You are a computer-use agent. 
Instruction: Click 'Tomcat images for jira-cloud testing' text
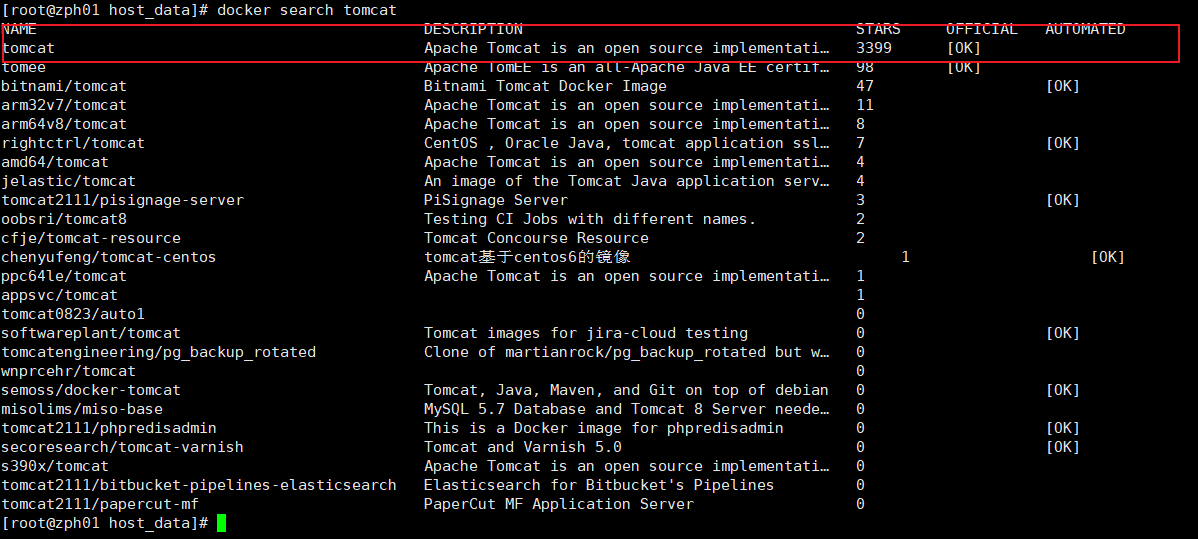[x=586, y=333]
